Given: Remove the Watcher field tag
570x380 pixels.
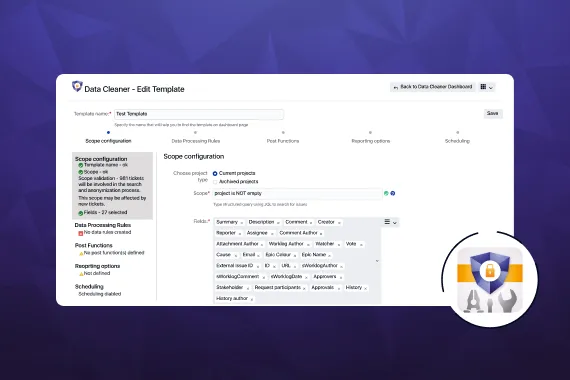Looking at the screenshot, I should point(338,245).
